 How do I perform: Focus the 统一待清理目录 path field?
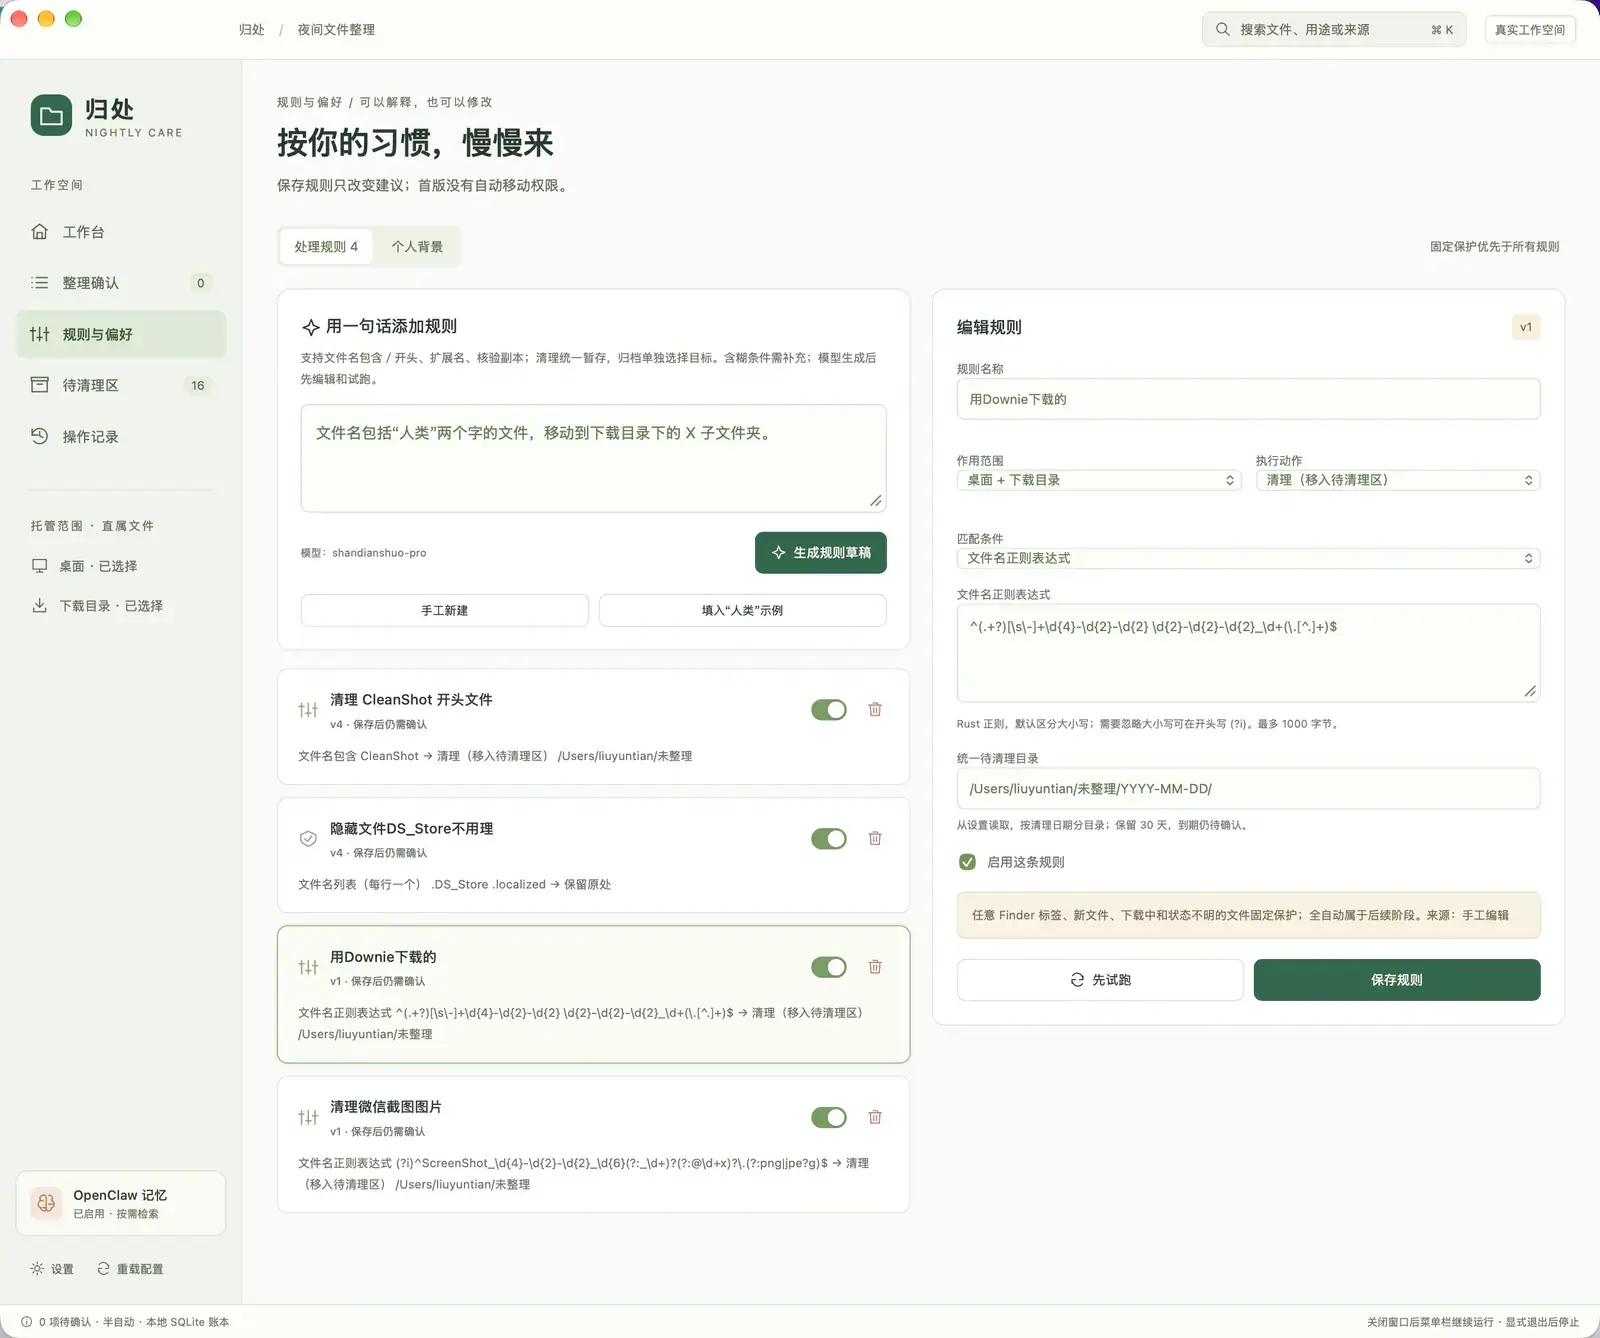(x=1248, y=789)
